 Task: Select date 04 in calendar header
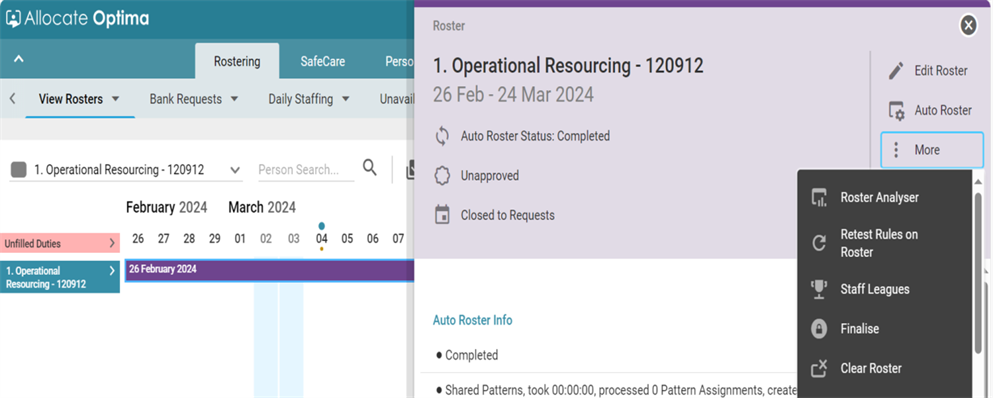322,239
